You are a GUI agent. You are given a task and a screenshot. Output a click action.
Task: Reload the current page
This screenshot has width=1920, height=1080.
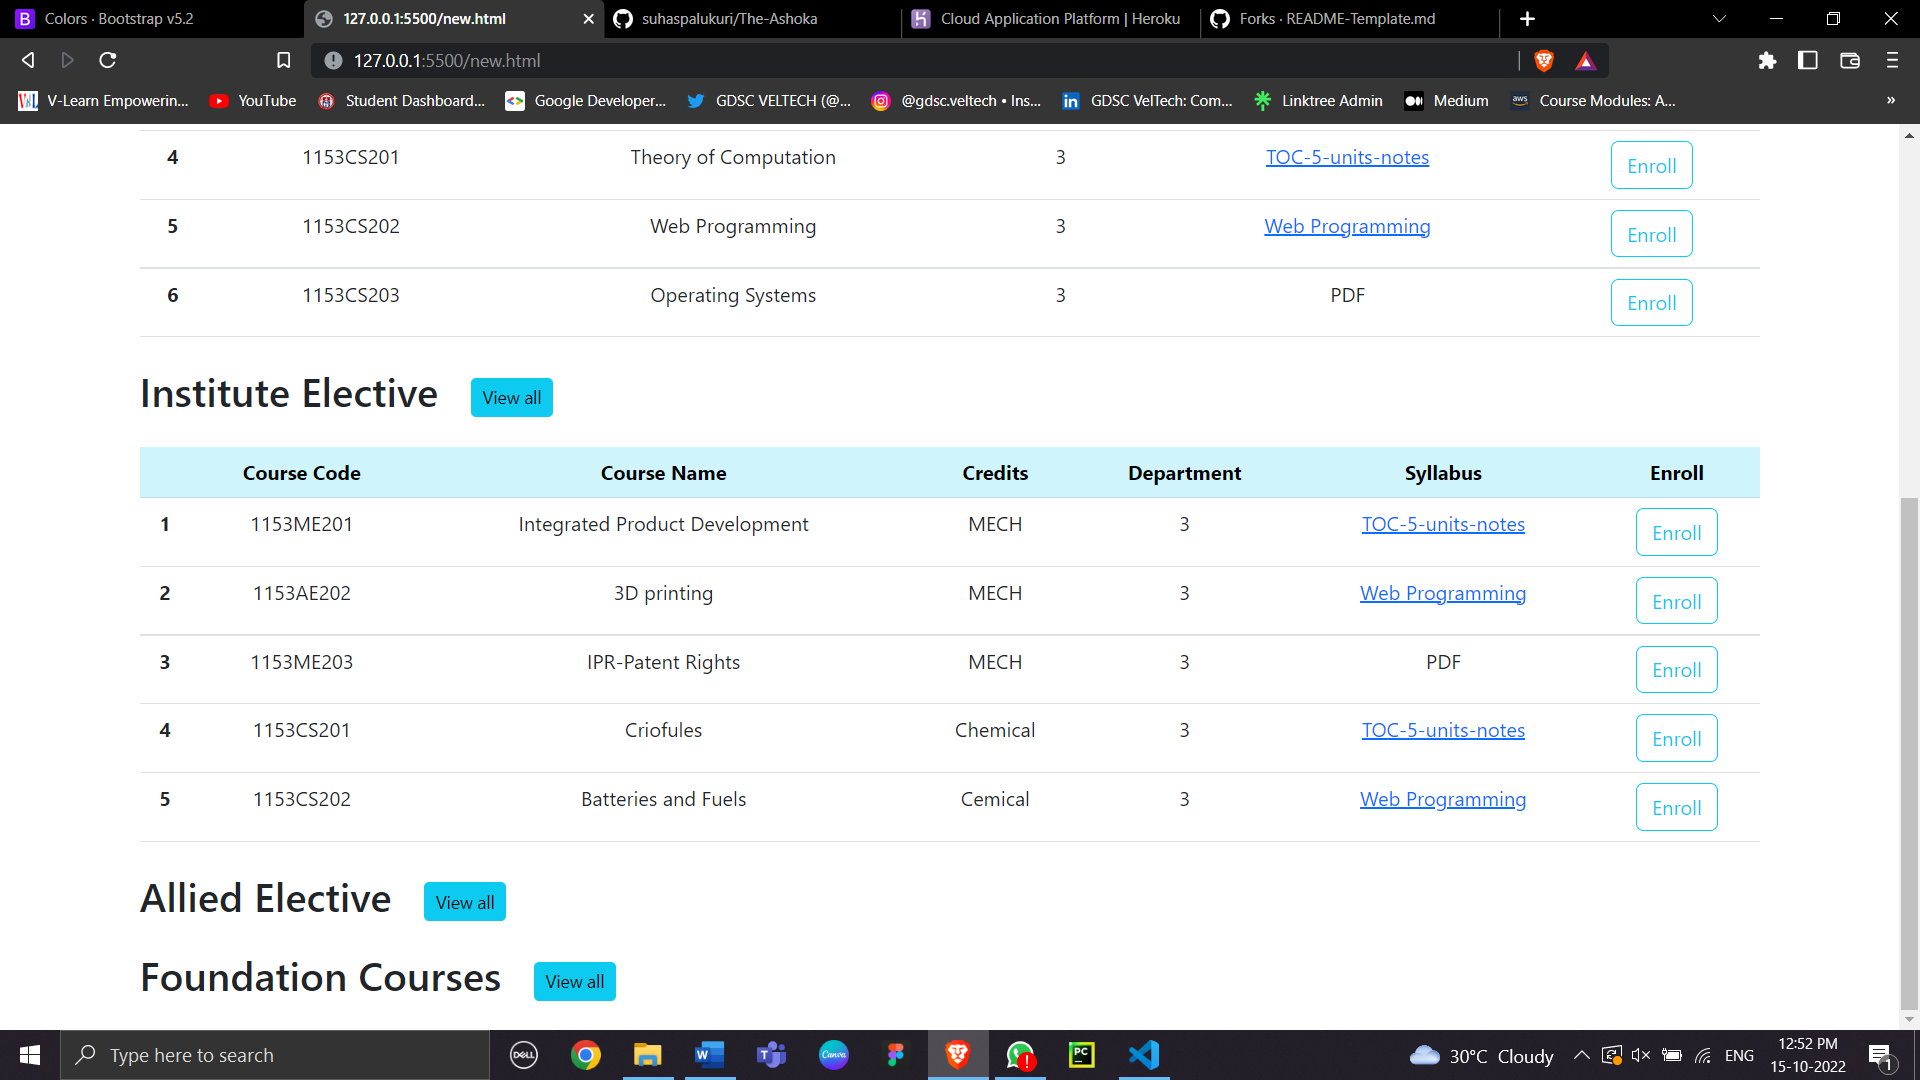(107, 60)
